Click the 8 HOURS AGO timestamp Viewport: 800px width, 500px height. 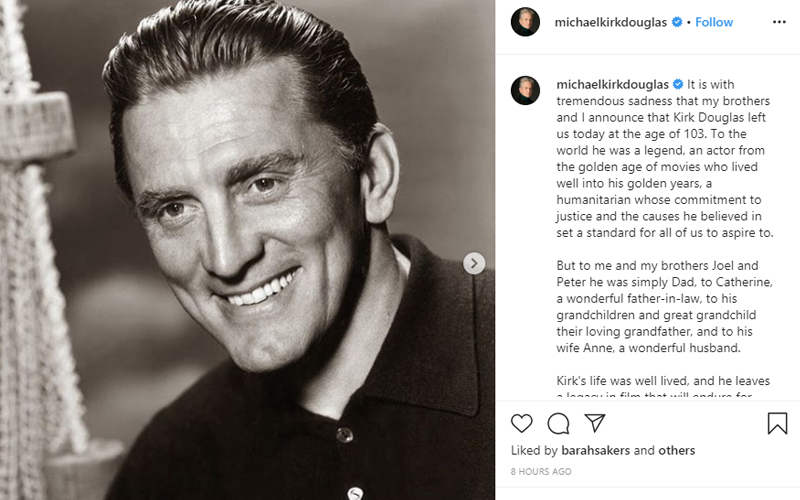tap(541, 471)
